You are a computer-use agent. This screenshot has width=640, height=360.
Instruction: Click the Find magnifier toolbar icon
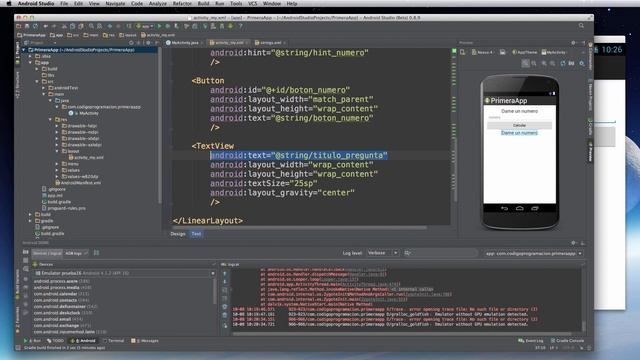tap(91, 26)
